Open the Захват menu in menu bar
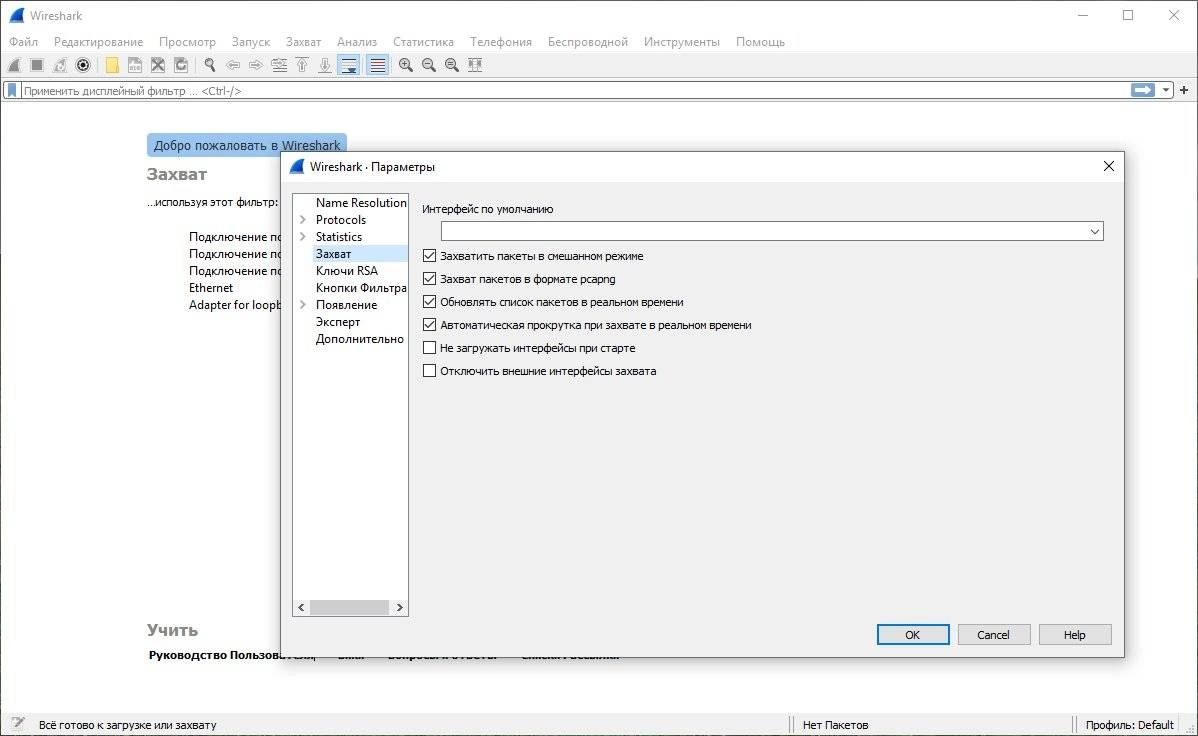Screen dimensions: 1198x736 [x=303, y=41]
